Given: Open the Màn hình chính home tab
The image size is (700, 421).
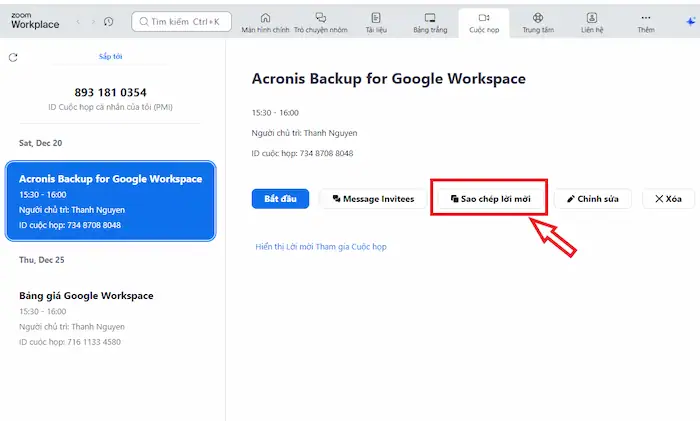Looking at the screenshot, I should pos(265,22).
